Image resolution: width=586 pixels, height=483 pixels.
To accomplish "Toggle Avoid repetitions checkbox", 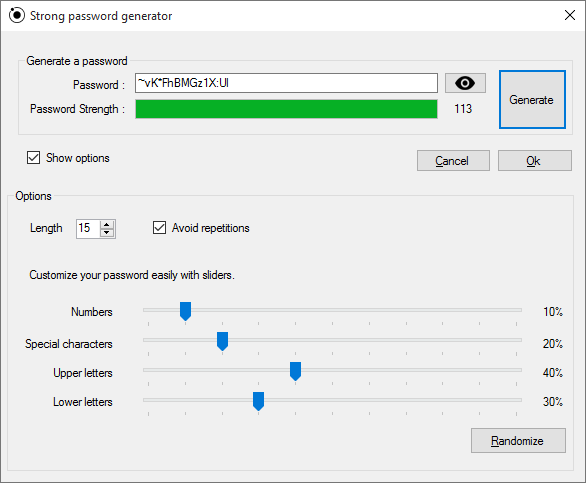I will pos(159,228).
